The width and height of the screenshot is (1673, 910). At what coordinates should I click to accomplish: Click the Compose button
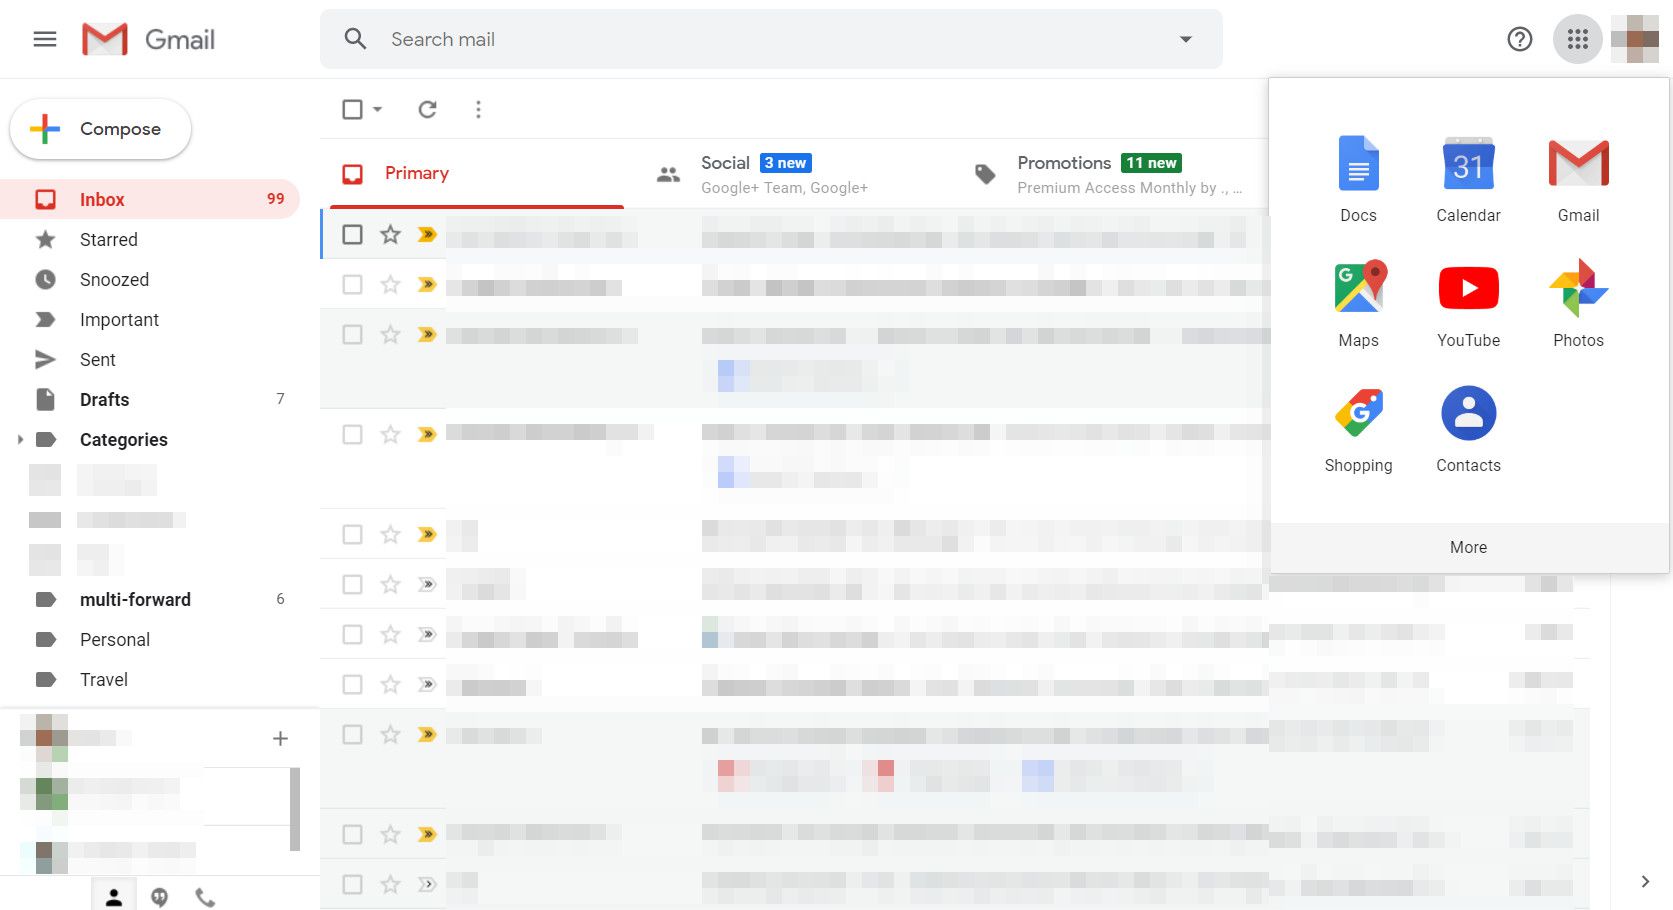pyautogui.click(x=100, y=128)
